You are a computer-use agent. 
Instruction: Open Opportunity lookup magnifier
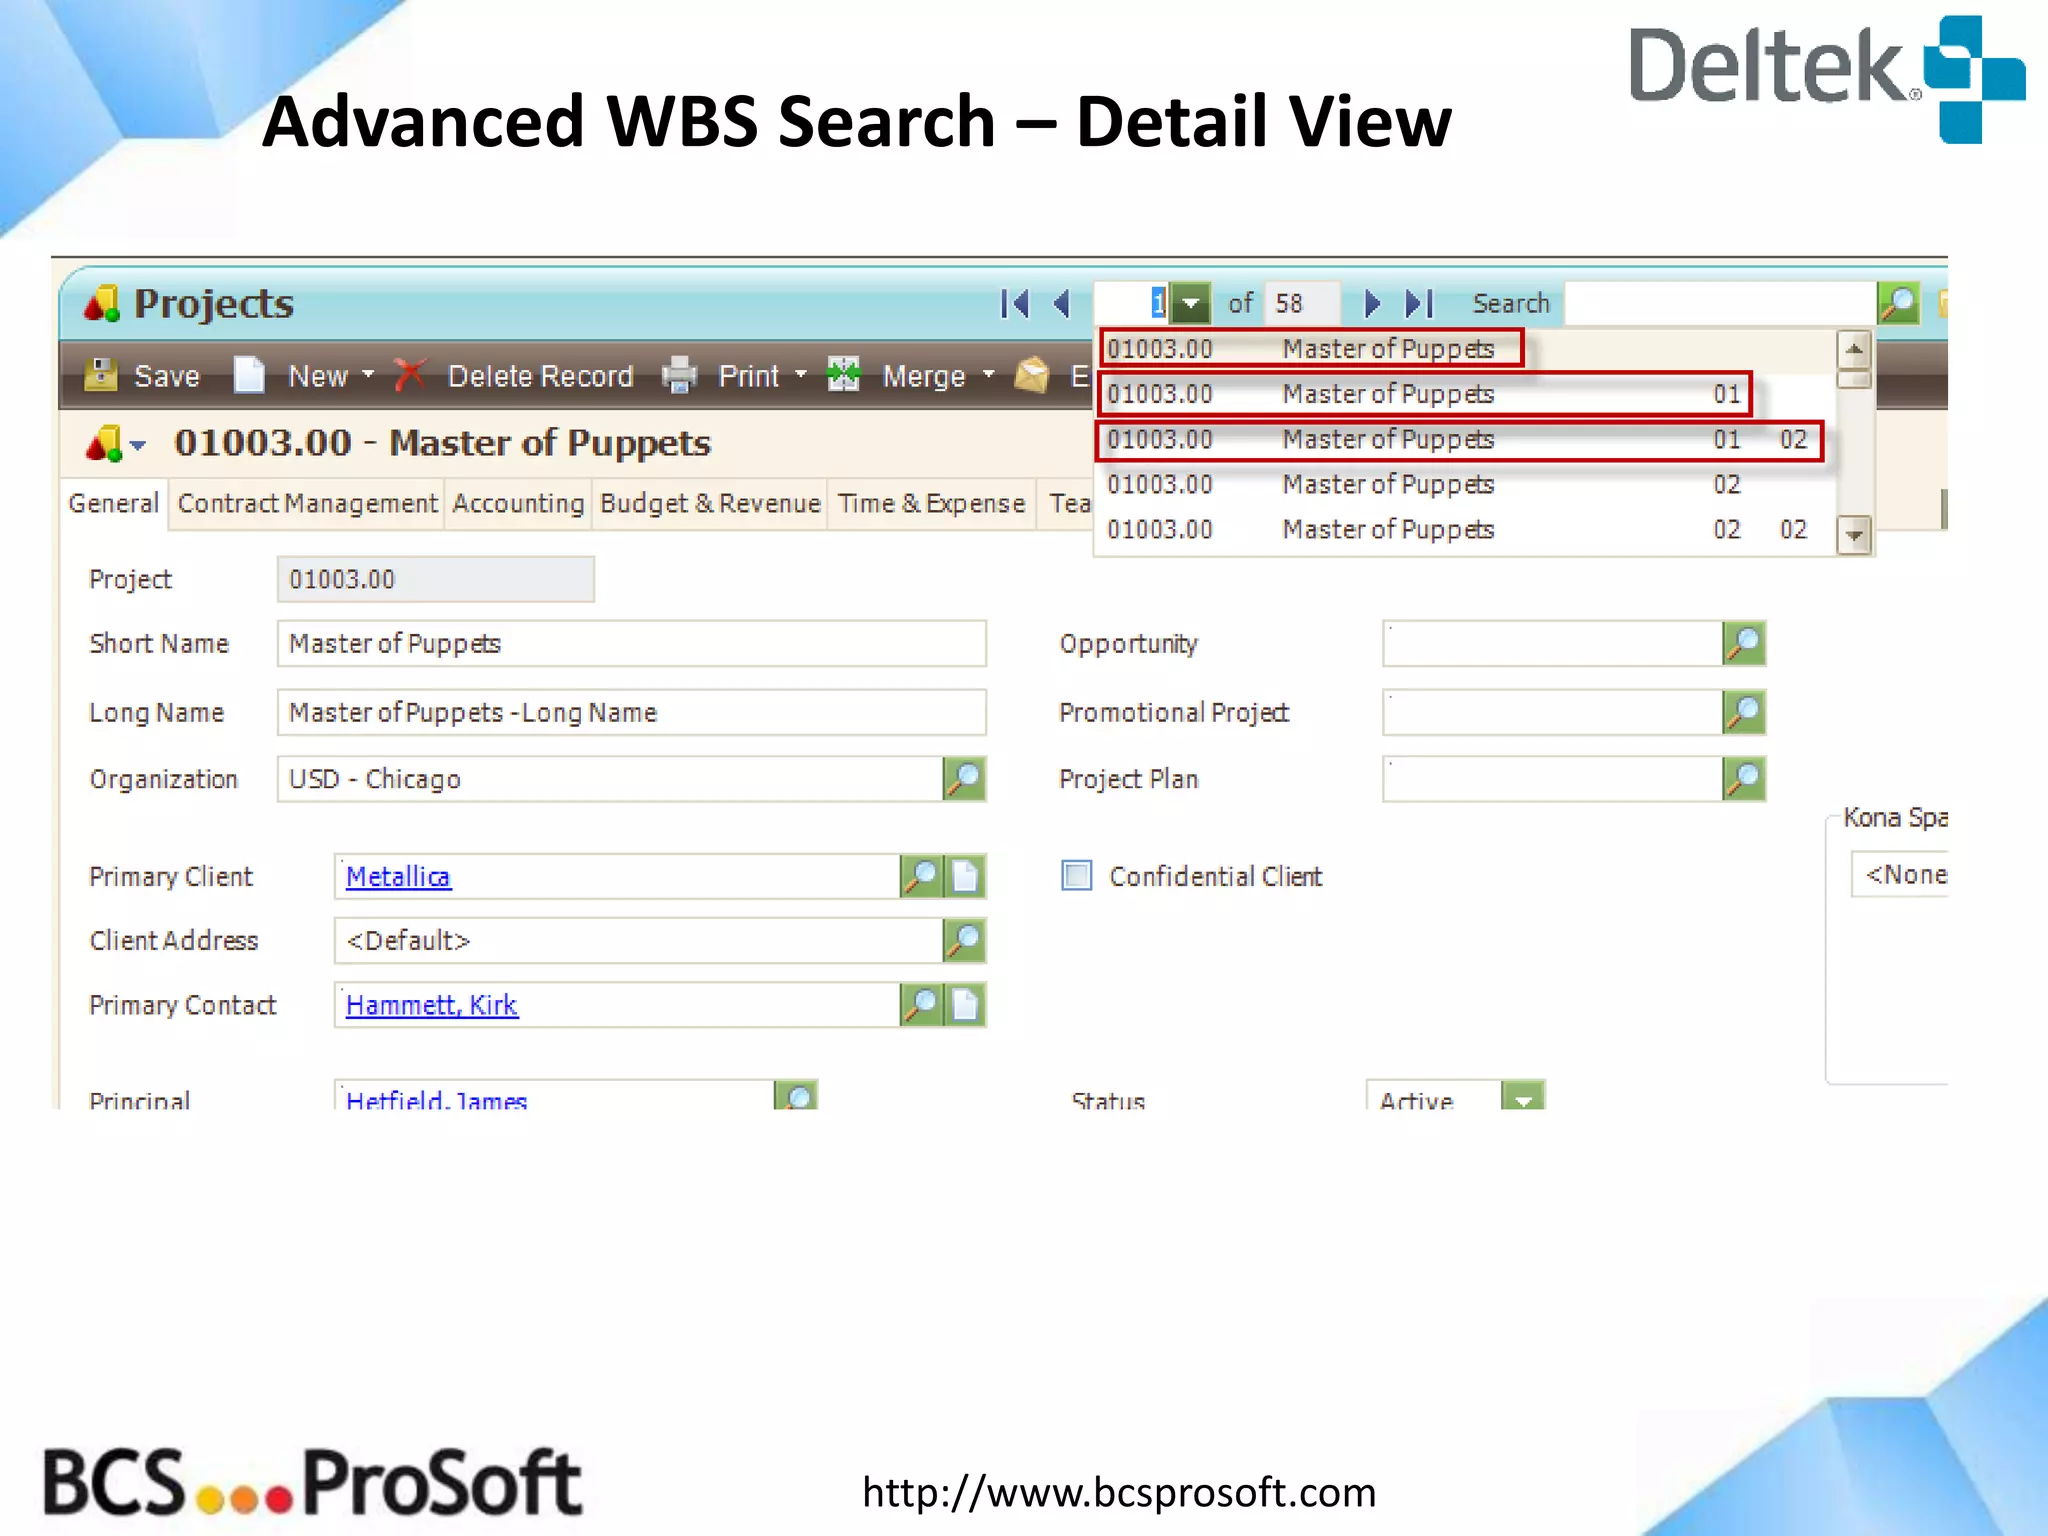(1744, 644)
